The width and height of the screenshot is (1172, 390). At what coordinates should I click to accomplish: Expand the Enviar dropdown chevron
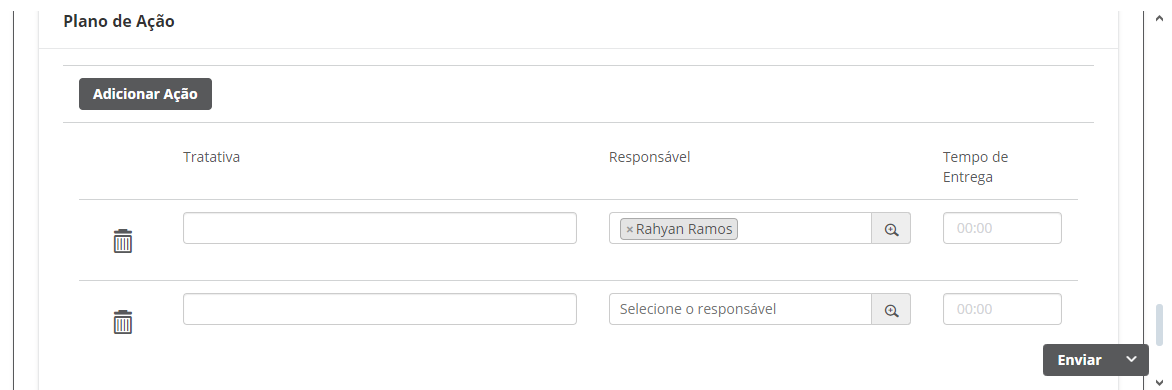pos(1132,360)
